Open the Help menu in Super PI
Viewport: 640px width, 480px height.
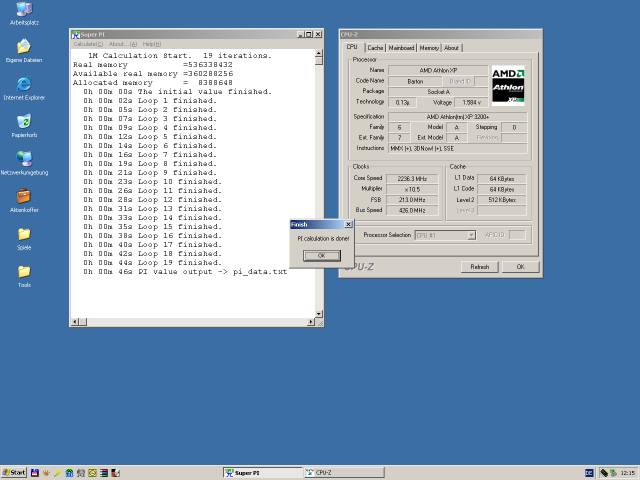[151, 44]
